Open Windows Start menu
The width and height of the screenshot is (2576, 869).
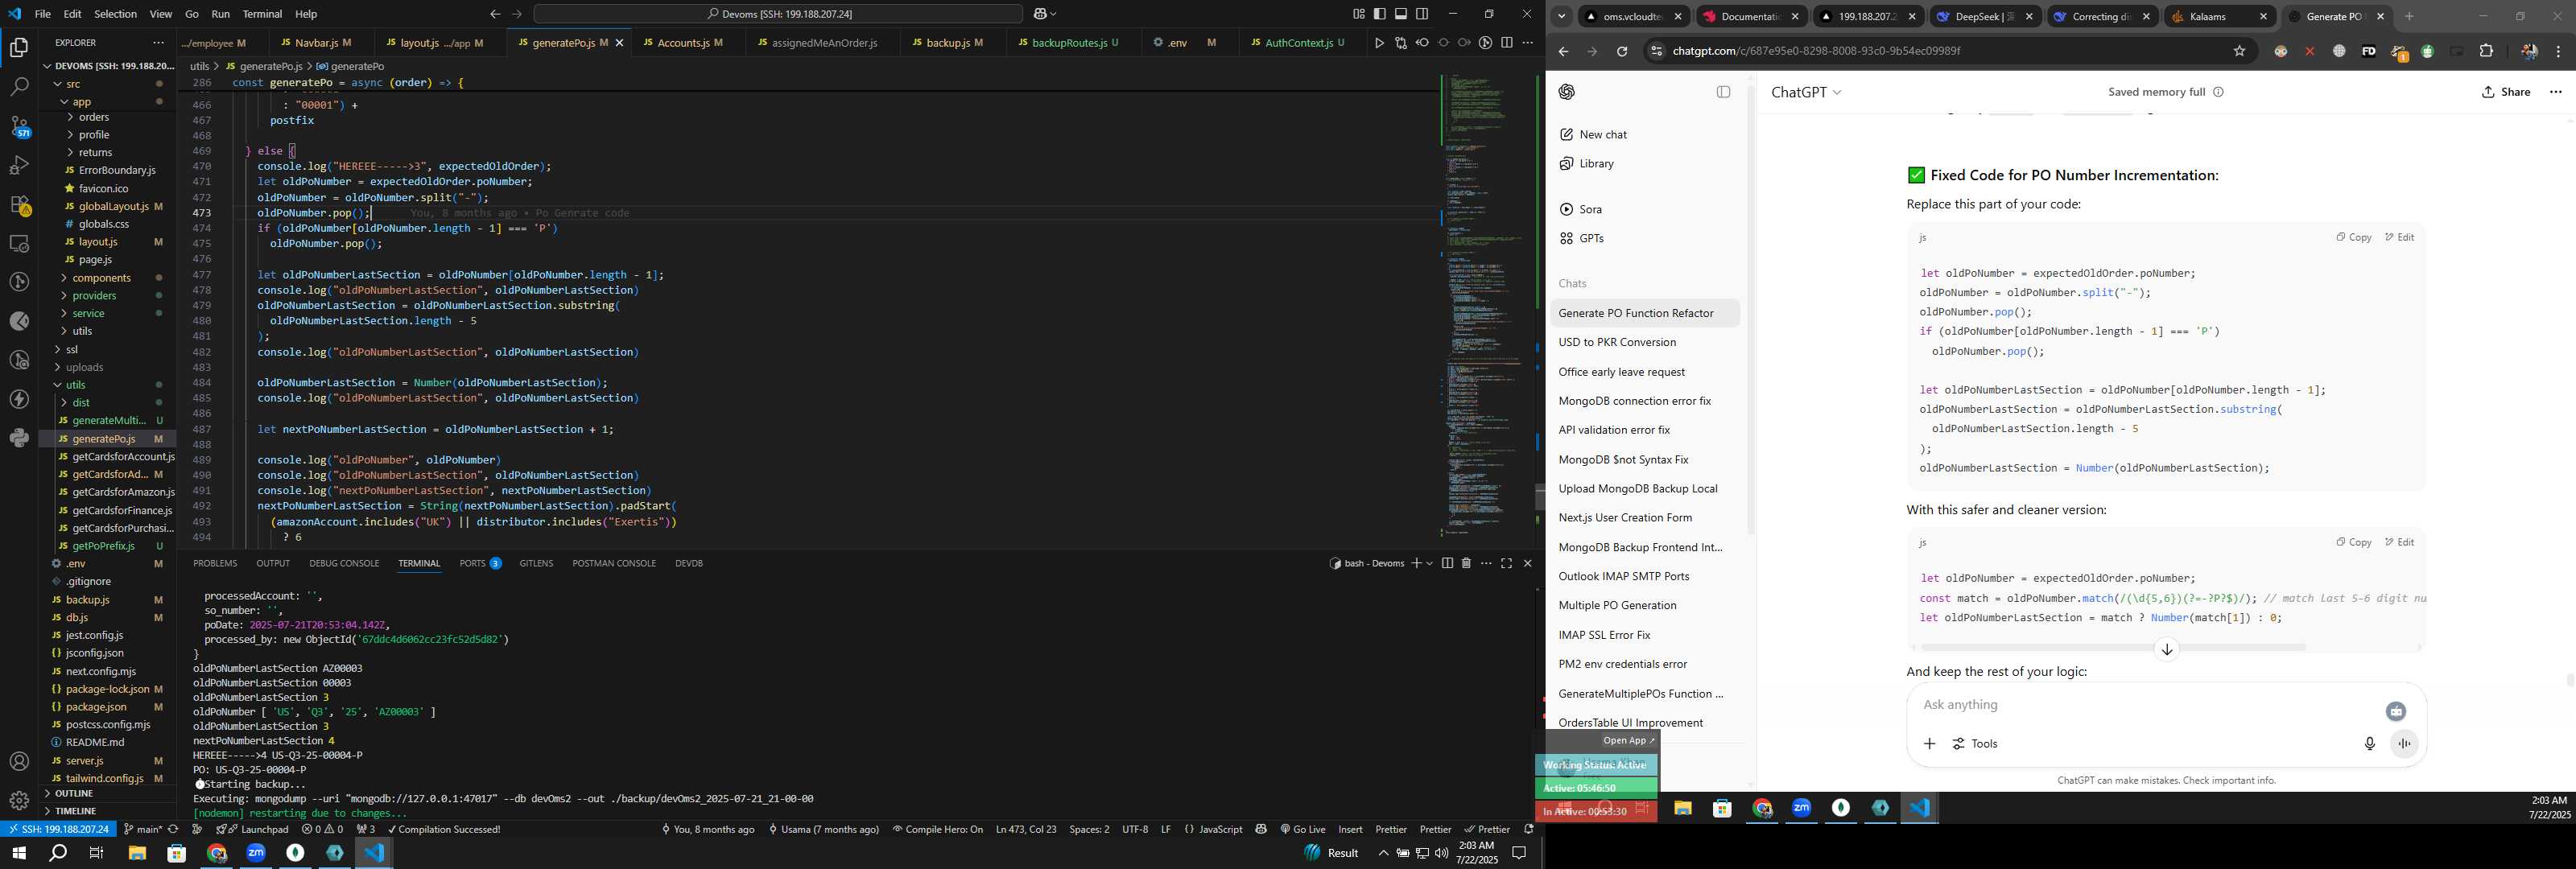18,853
